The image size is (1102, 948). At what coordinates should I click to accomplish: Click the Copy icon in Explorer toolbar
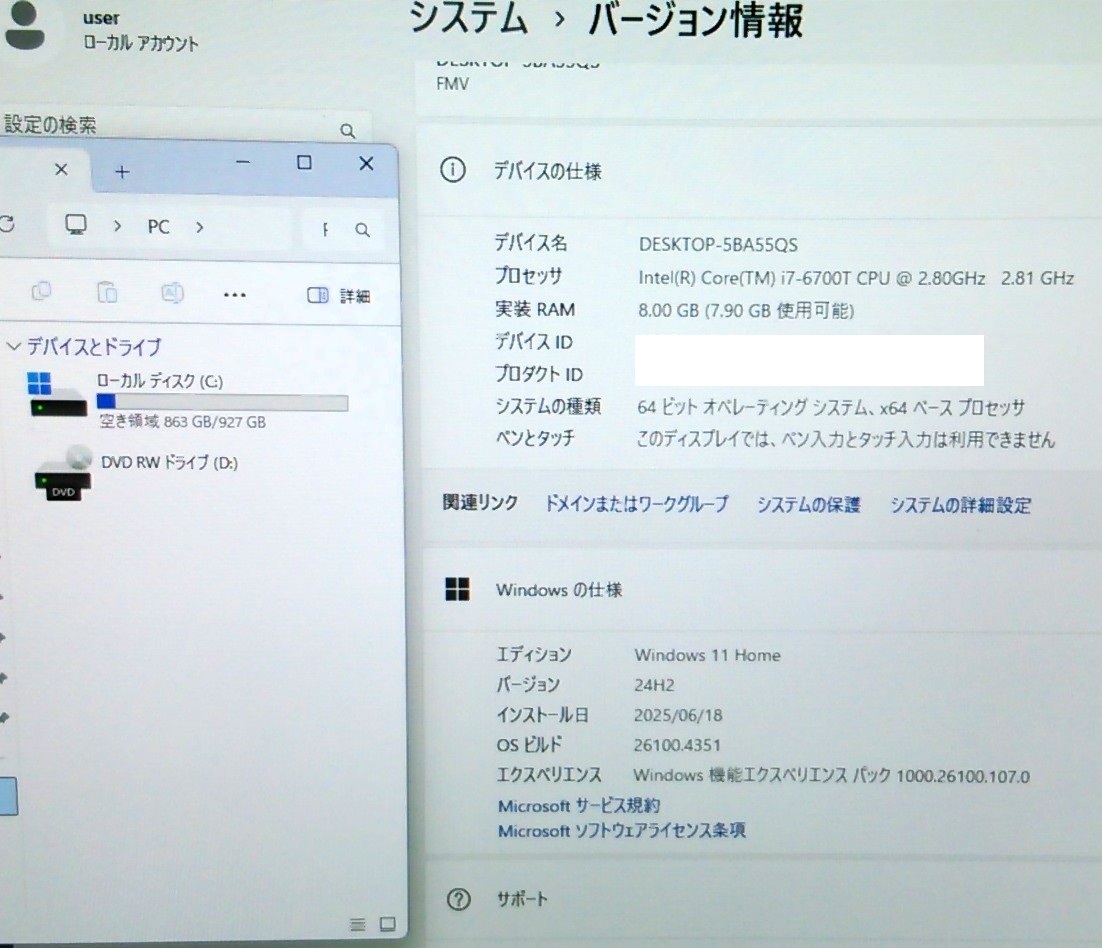(x=41, y=291)
